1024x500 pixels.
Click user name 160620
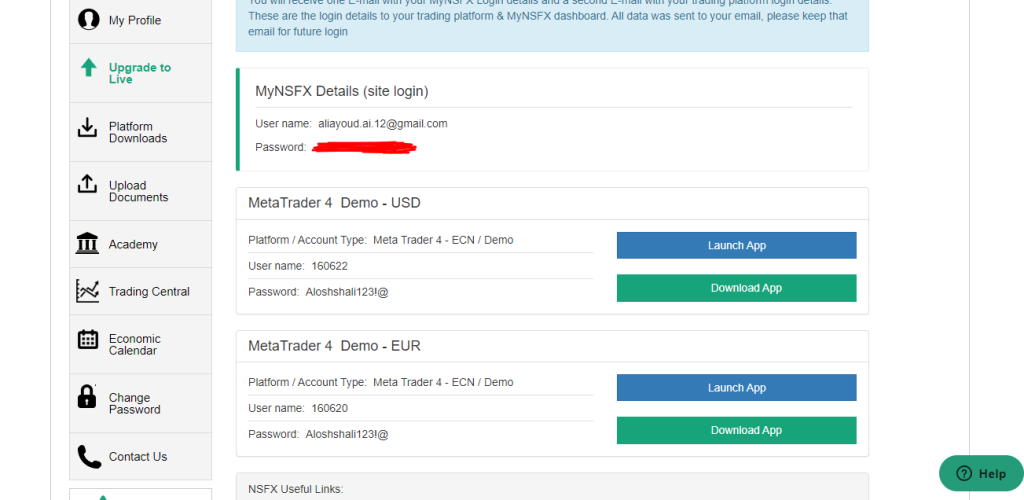coord(330,409)
